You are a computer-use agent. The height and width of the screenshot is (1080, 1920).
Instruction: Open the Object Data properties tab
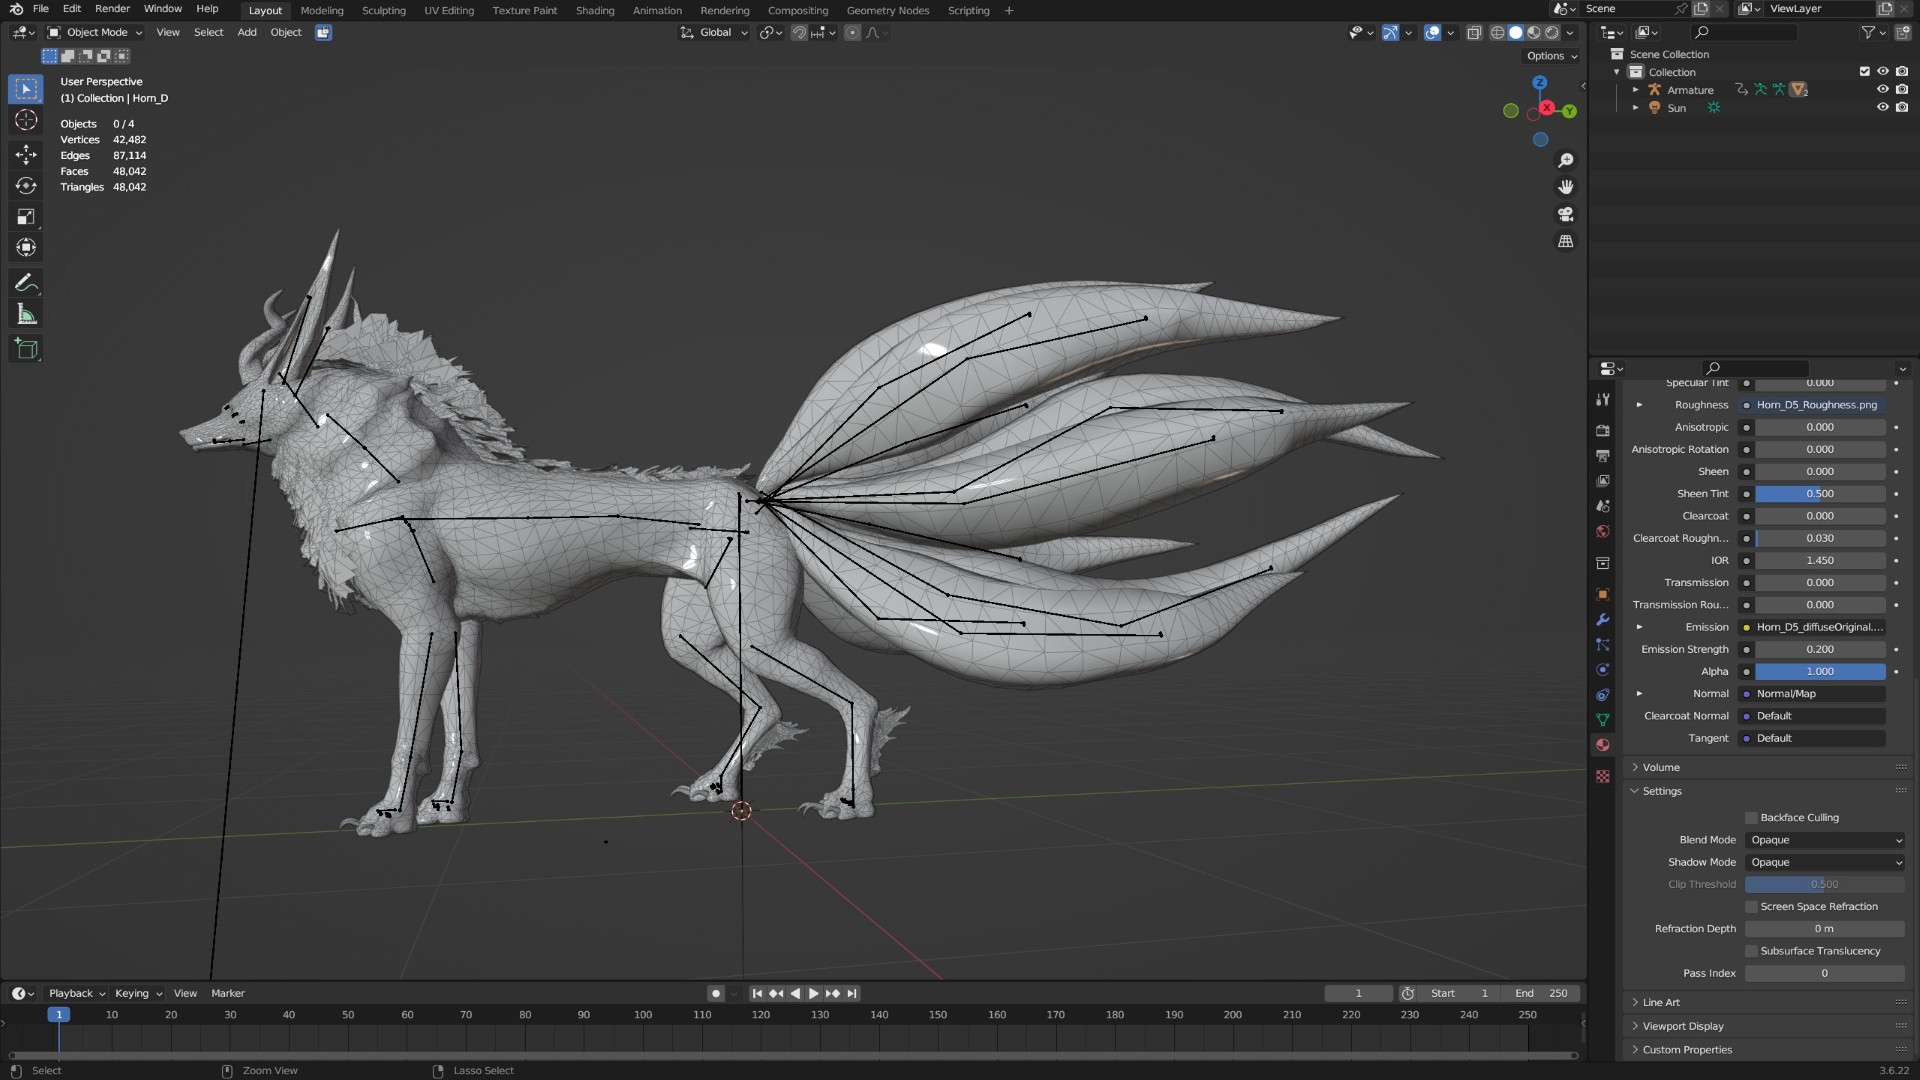[x=1603, y=720]
